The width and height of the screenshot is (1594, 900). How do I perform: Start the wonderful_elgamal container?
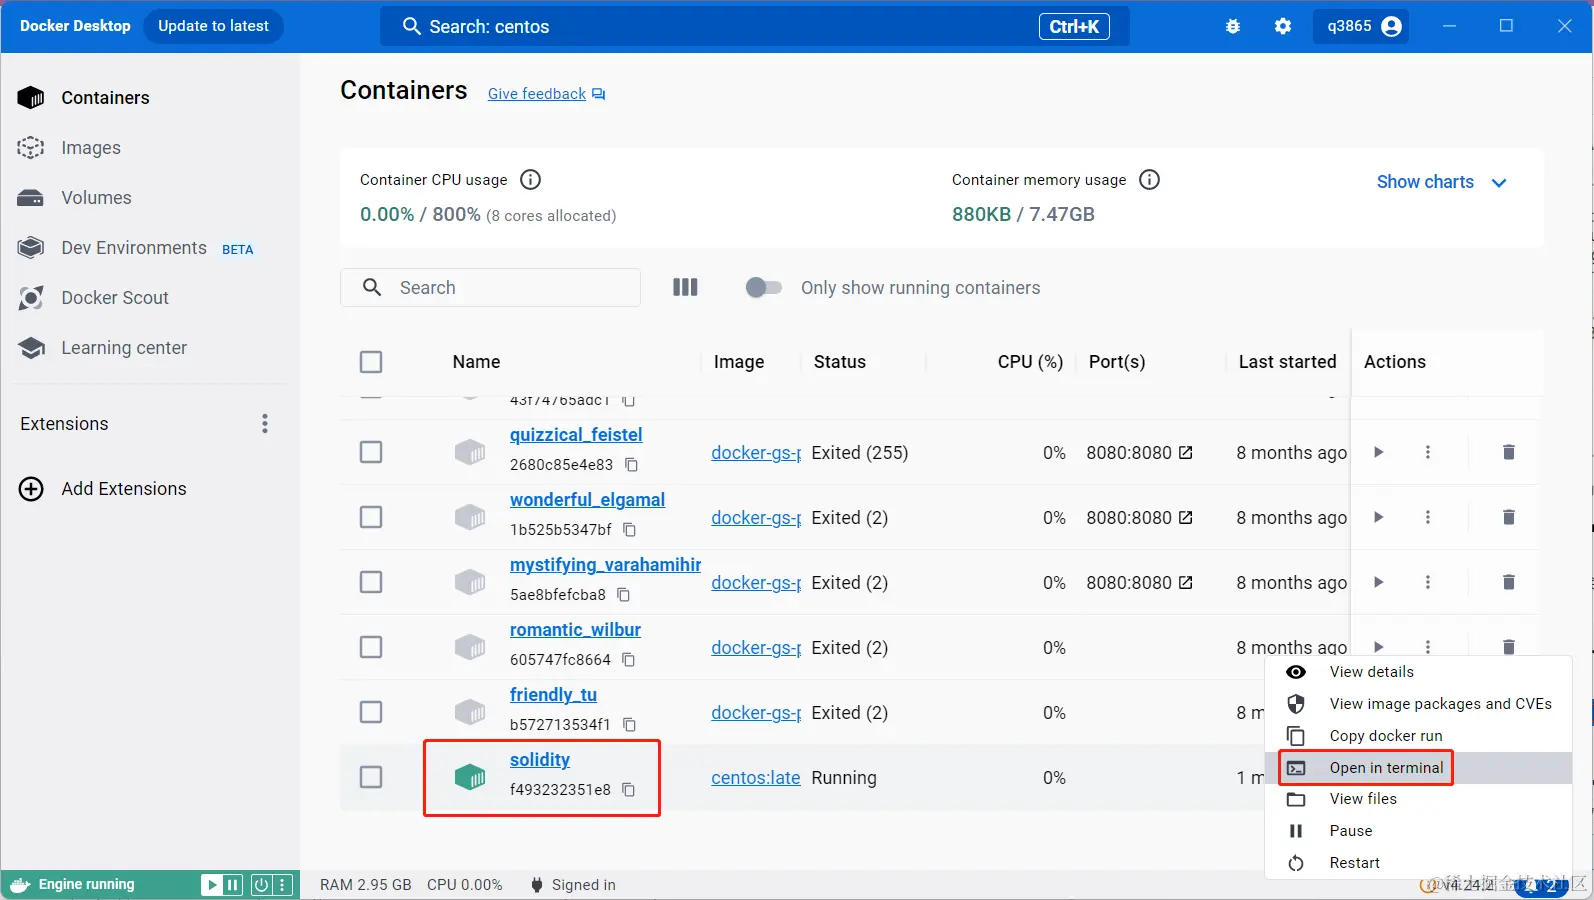tap(1379, 518)
